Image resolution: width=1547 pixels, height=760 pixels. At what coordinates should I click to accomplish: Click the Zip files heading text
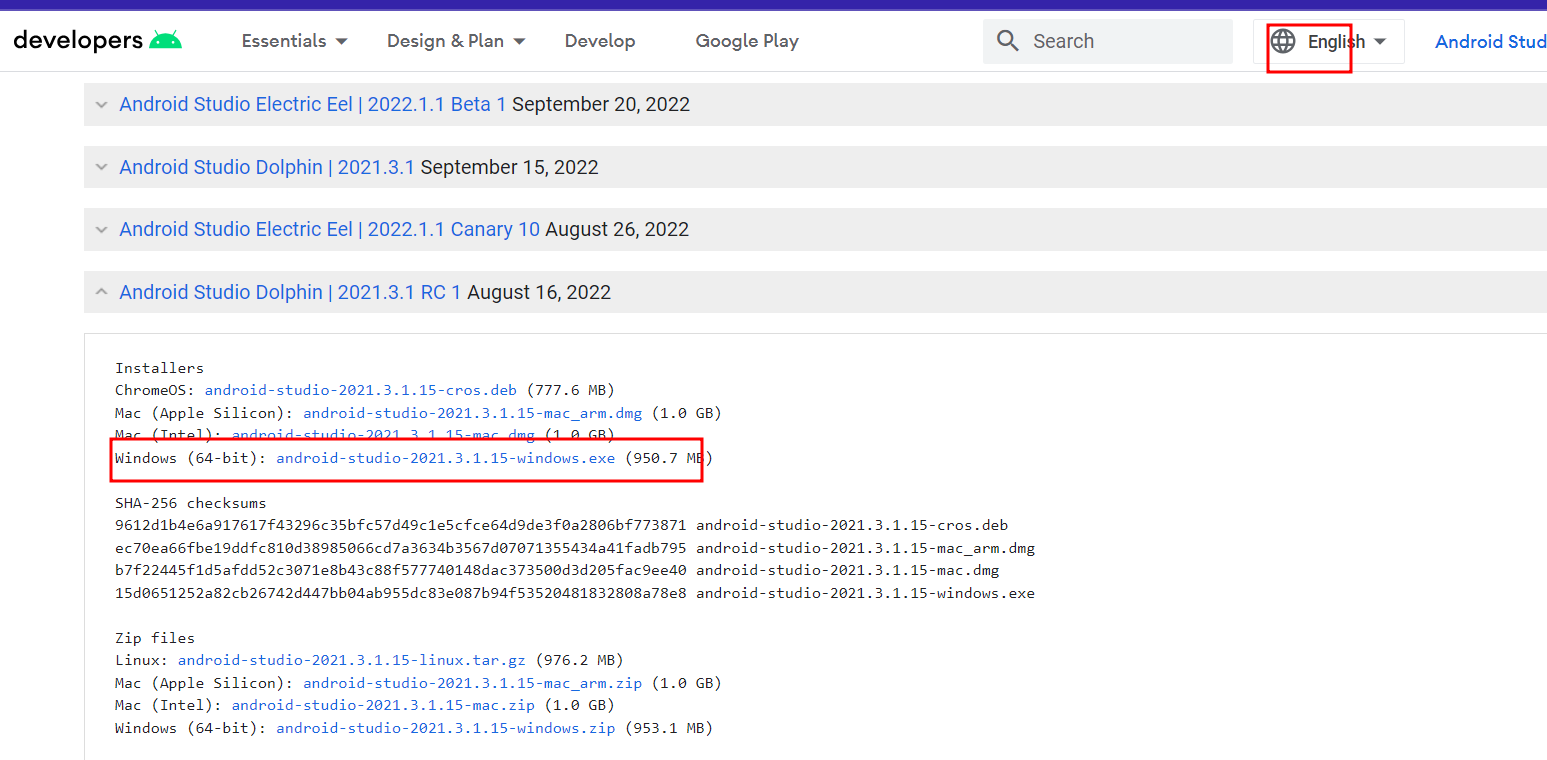point(155,638)
